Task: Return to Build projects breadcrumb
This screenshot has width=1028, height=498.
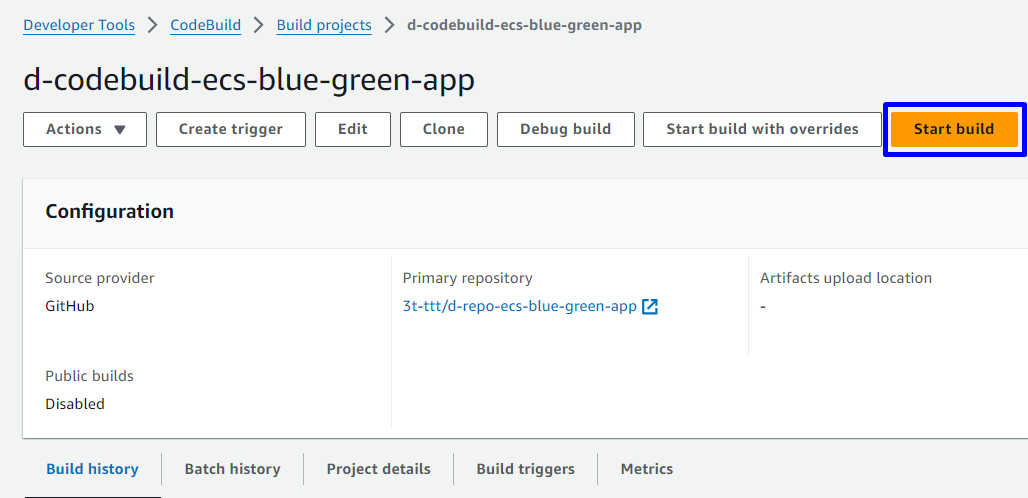Action: [324, 25]
